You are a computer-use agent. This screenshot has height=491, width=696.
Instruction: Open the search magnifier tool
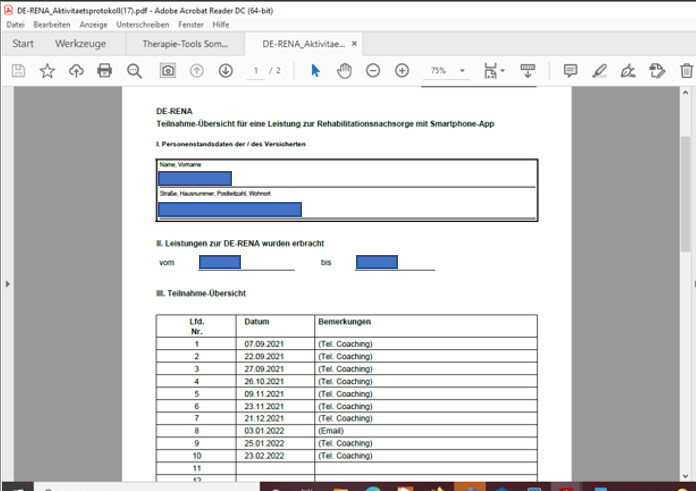[x=134, y=71]
